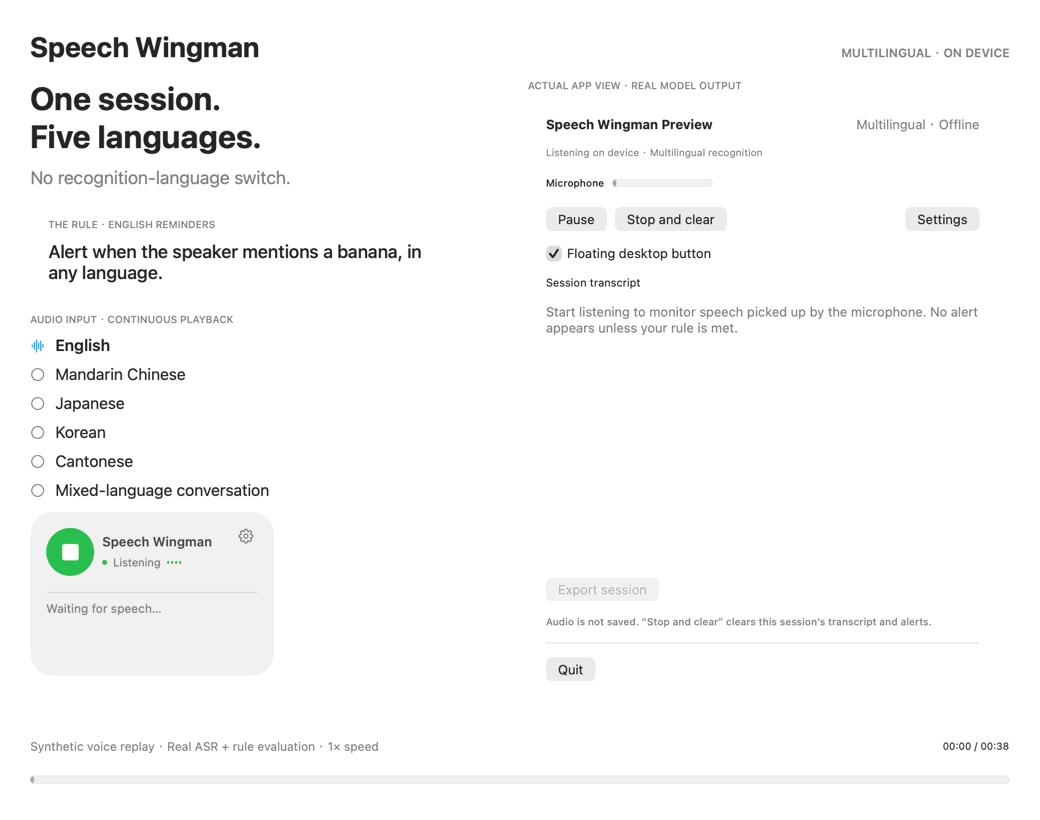Click 'Synthetic voice replay' footer text
Viewport: 1040px width, 820px height.
[92, 746]
